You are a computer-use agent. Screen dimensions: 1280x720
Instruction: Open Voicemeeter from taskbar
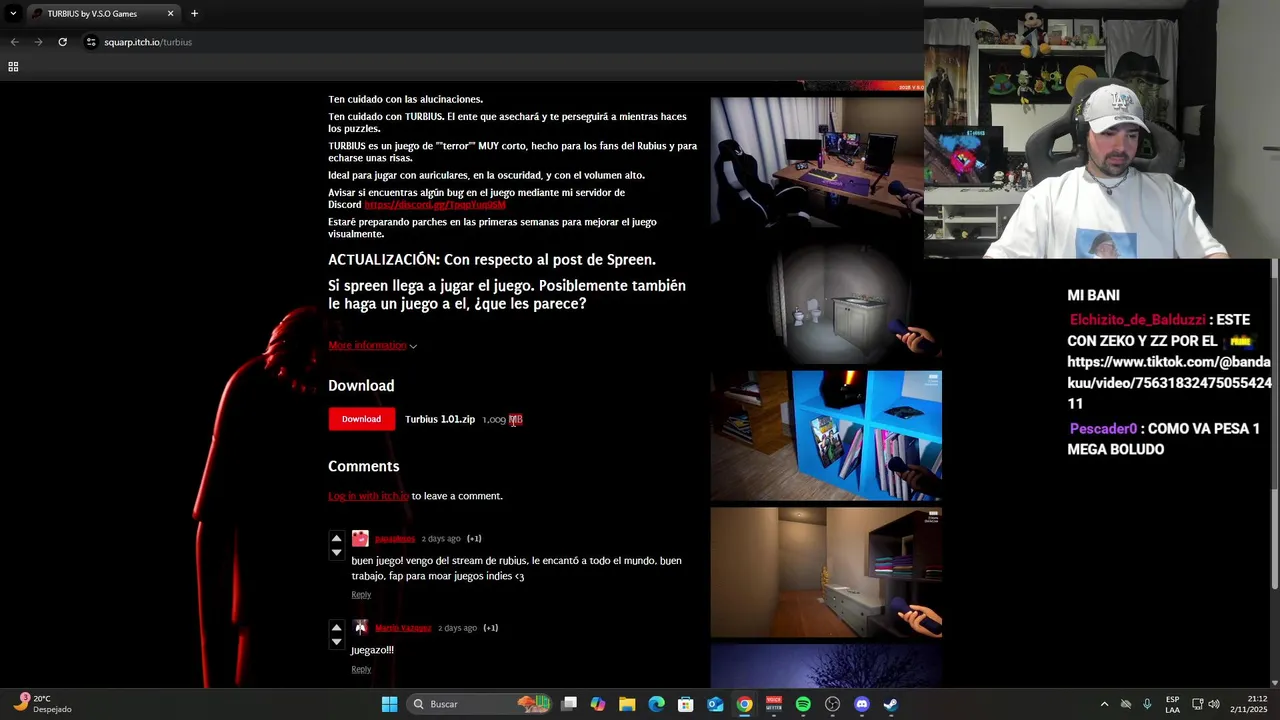point(774,704)
